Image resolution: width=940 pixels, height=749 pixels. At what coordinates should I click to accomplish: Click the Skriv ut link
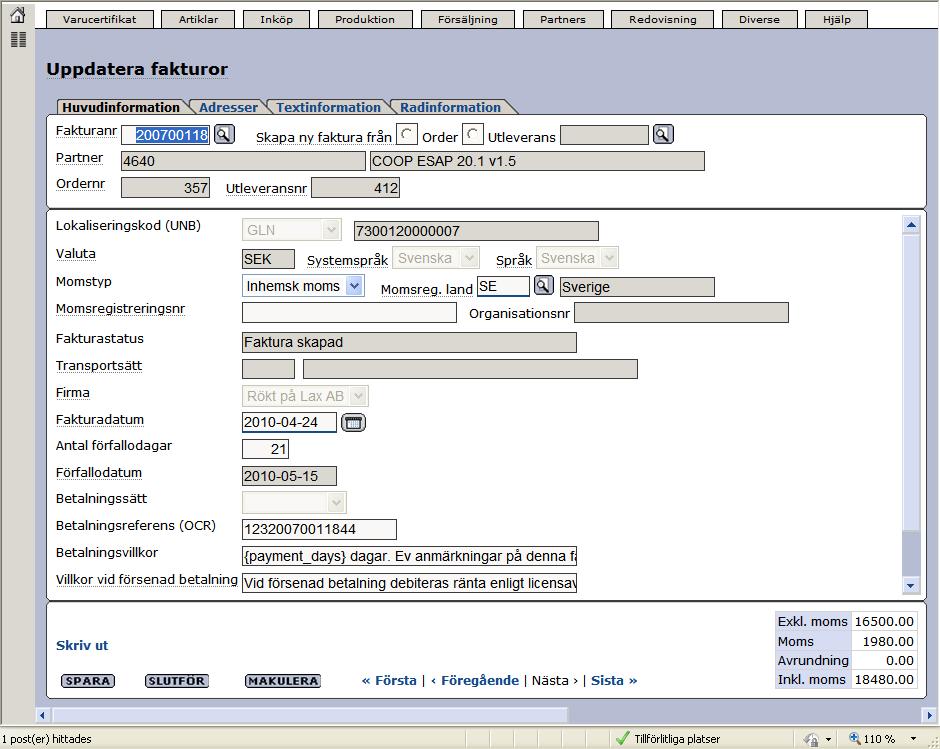click(82, 645)
